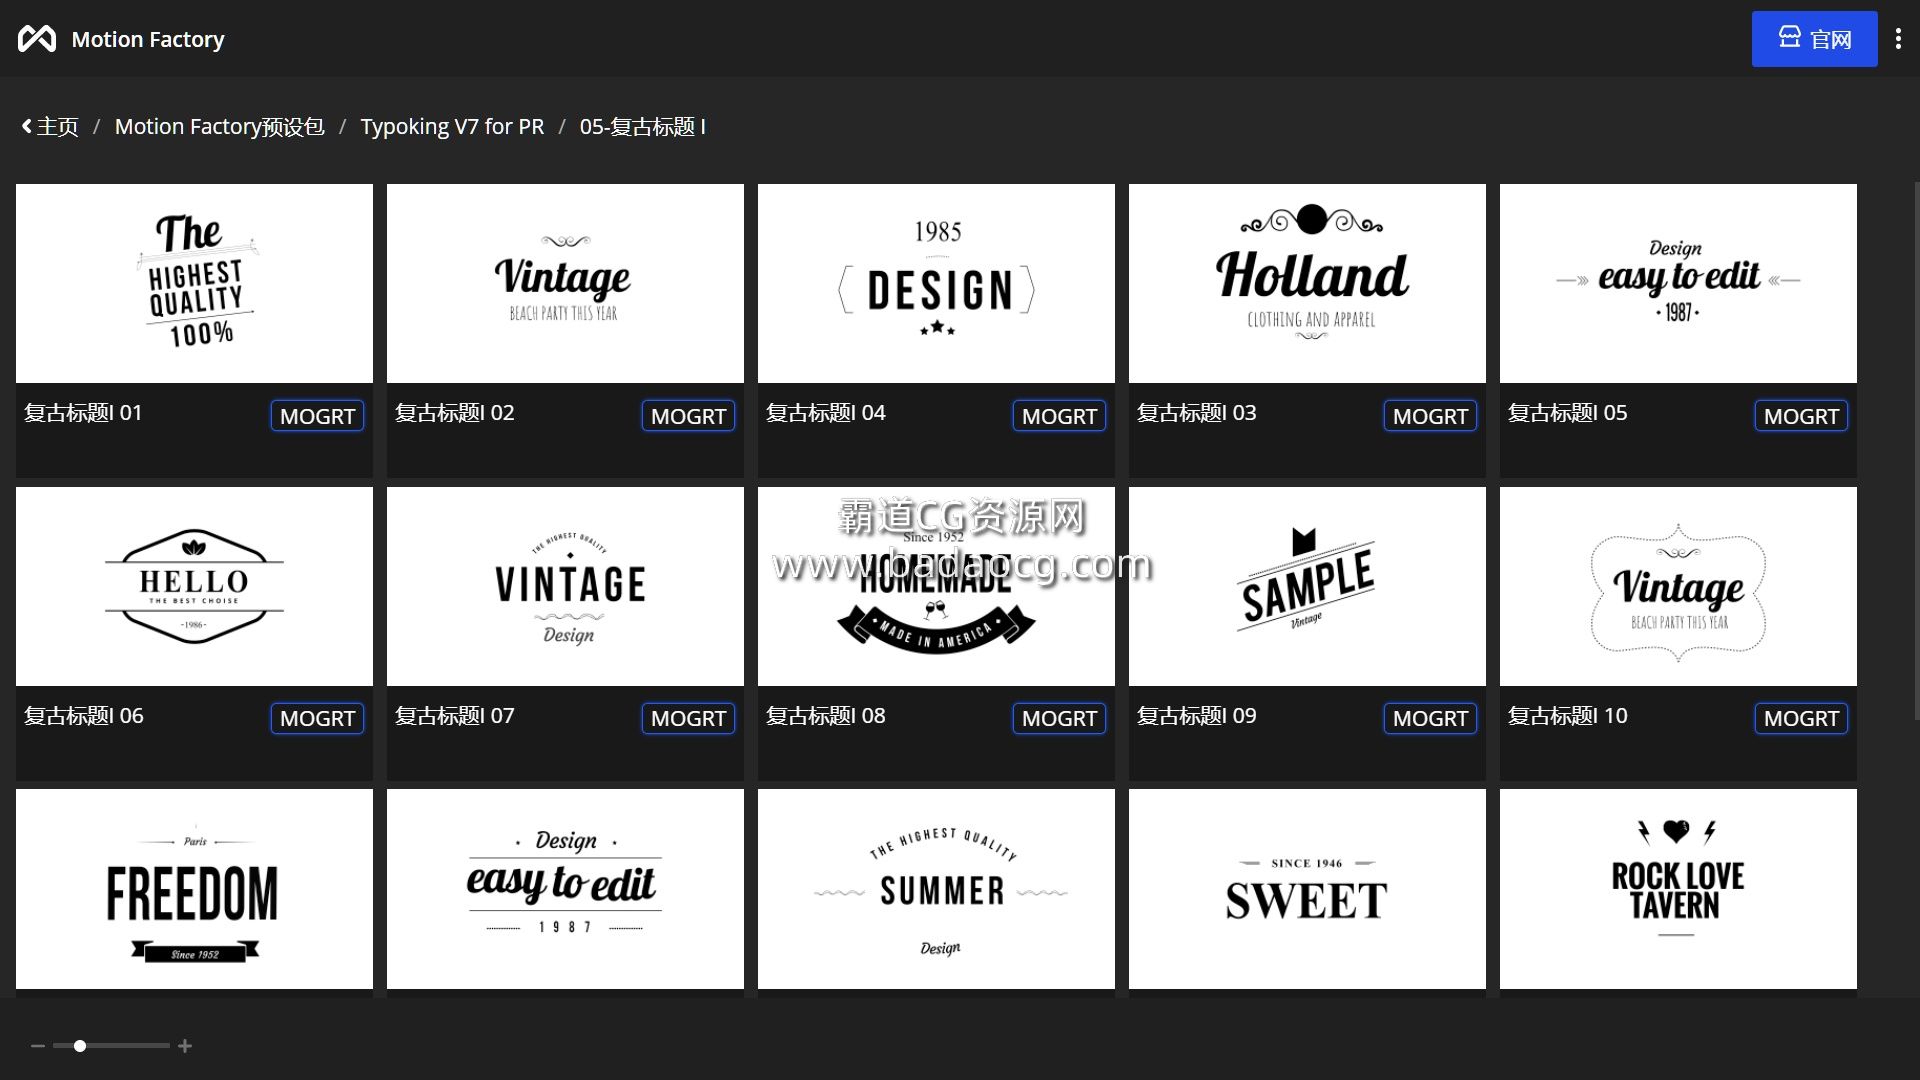Select the HOMEMADE Made in America thumbnail

(x=936, y=586)
